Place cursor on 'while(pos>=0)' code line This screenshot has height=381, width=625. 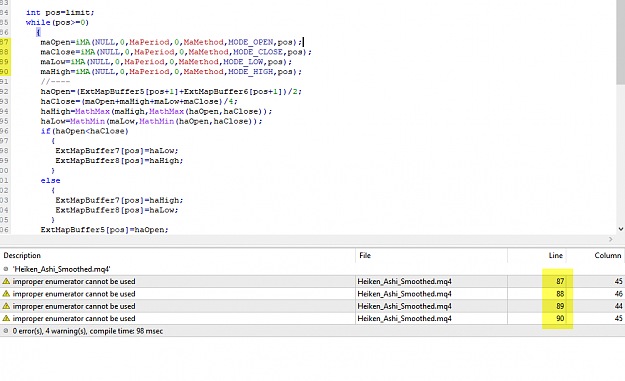[x=57, y=23]
